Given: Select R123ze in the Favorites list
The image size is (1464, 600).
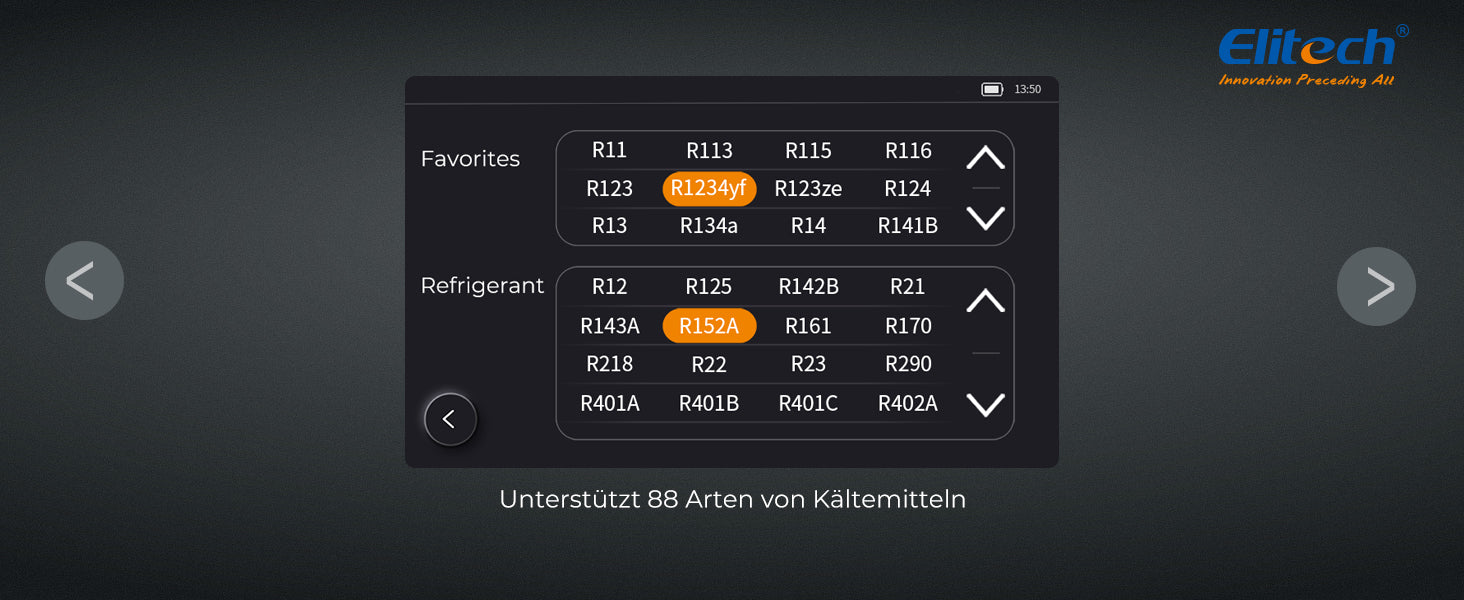Looking at the screenshot, I should click(x=808, y=189).
